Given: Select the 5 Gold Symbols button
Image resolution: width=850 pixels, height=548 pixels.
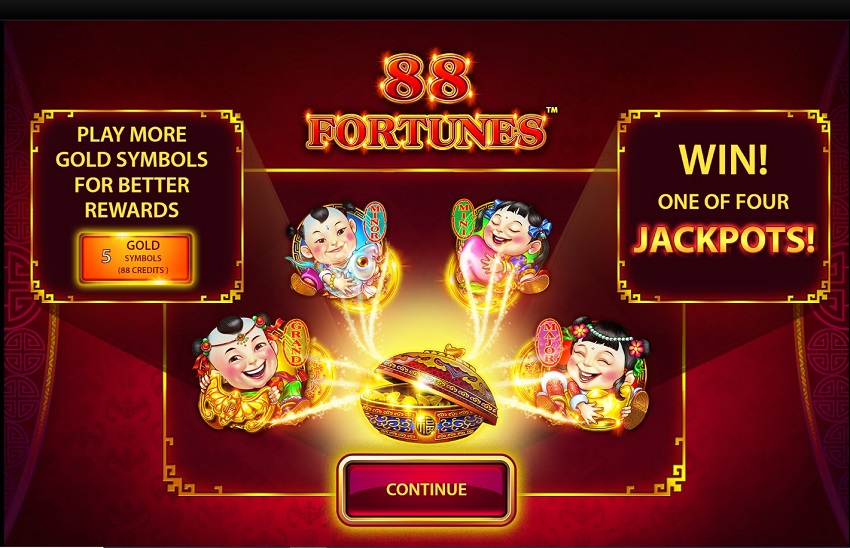Looking at the screenshot, I should click(x=136, y=258).
